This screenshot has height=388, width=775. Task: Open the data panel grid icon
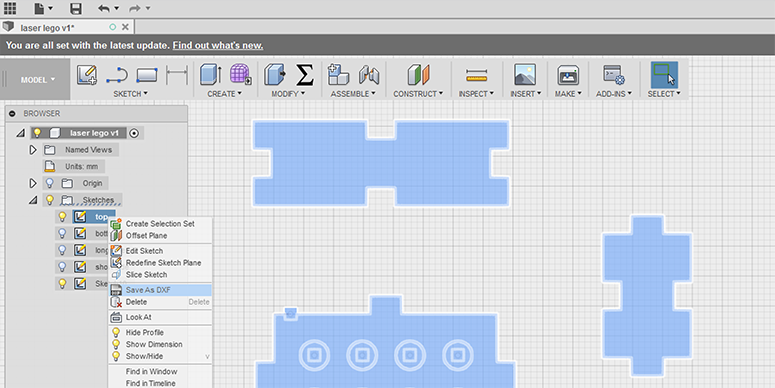pos(10,8)
